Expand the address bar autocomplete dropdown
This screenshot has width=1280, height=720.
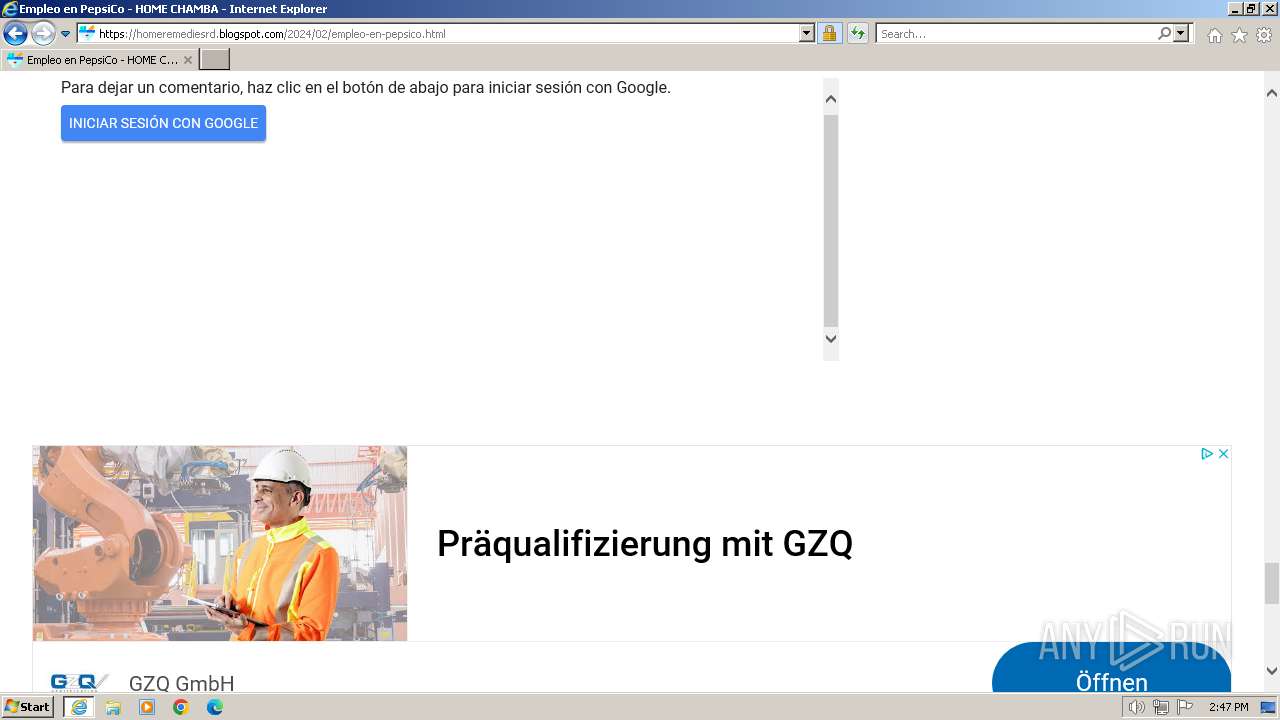(x=807, y=34)
